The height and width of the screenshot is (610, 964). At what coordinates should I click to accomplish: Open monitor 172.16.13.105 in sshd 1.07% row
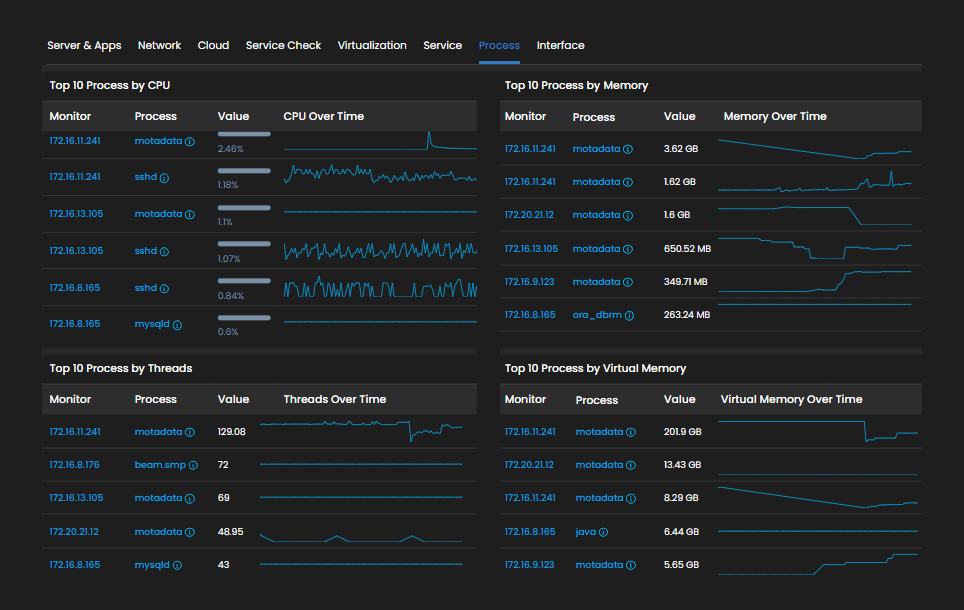76,251
